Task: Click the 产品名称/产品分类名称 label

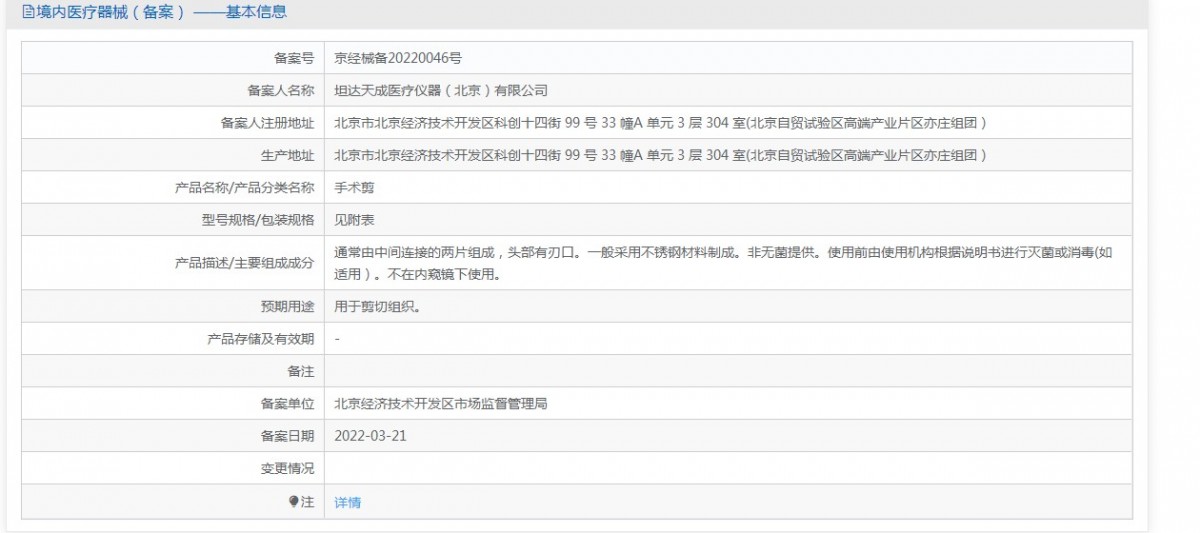Action: pyautogui.click(x=245, y=187)
